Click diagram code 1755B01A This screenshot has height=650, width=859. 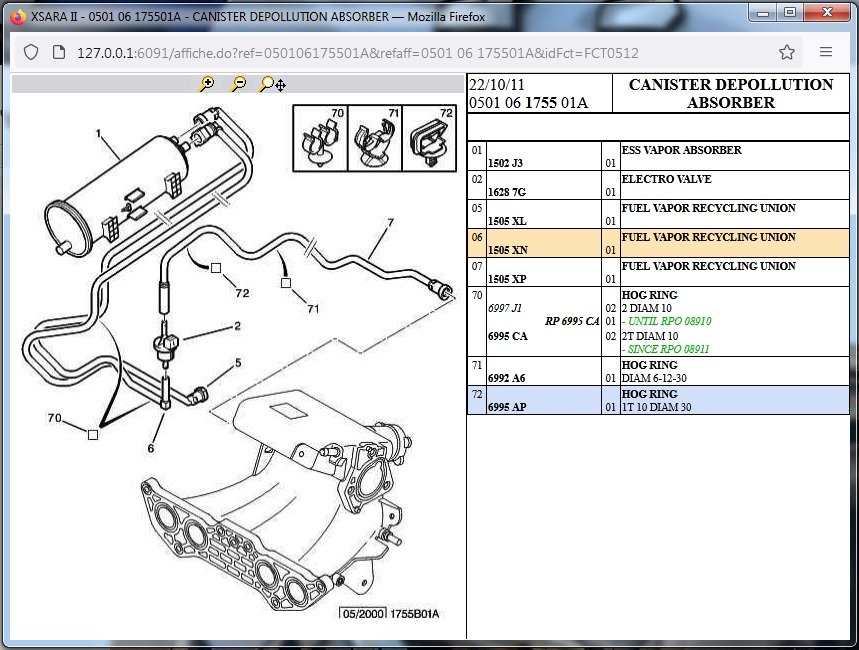(415, 614)
